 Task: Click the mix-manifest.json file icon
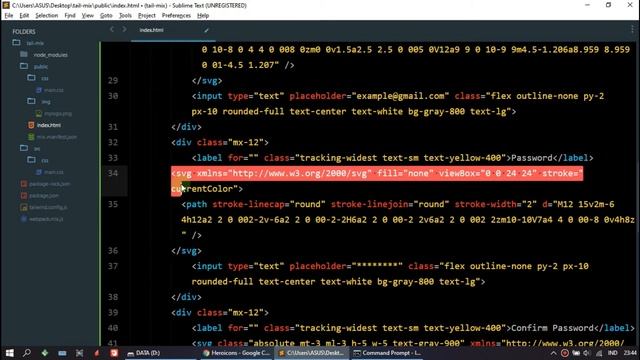(31, 137)
